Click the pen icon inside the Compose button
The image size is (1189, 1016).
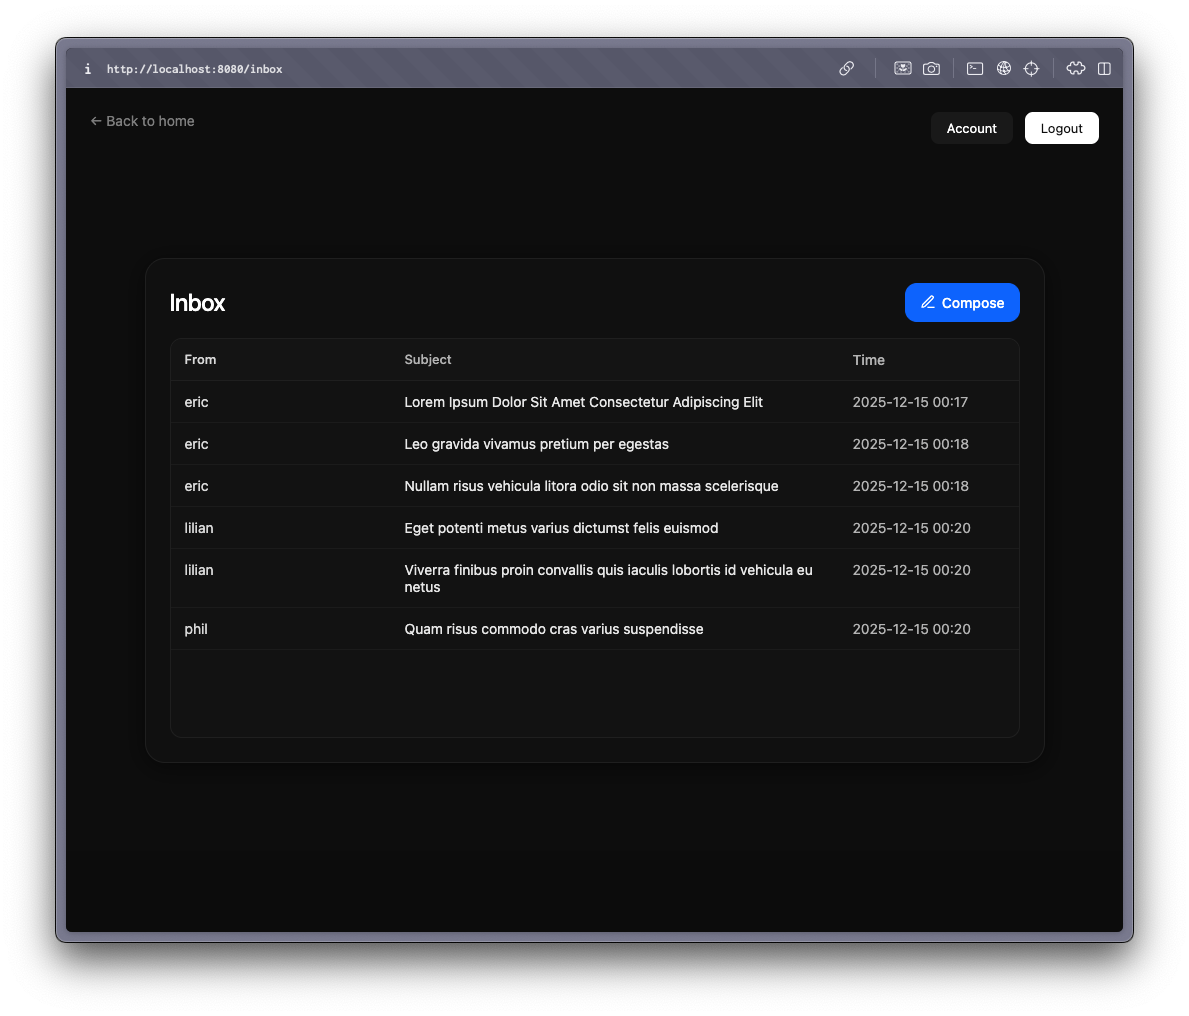coord(929,301)
